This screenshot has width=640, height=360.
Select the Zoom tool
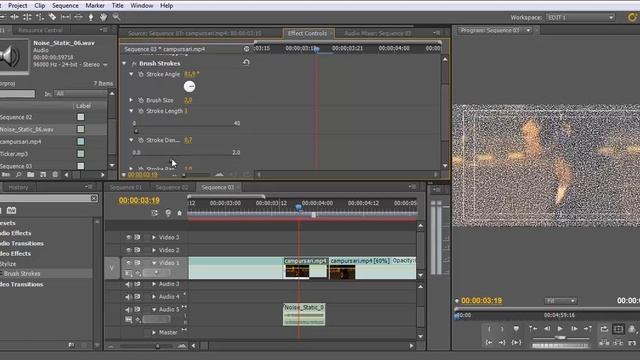point(116,17)
